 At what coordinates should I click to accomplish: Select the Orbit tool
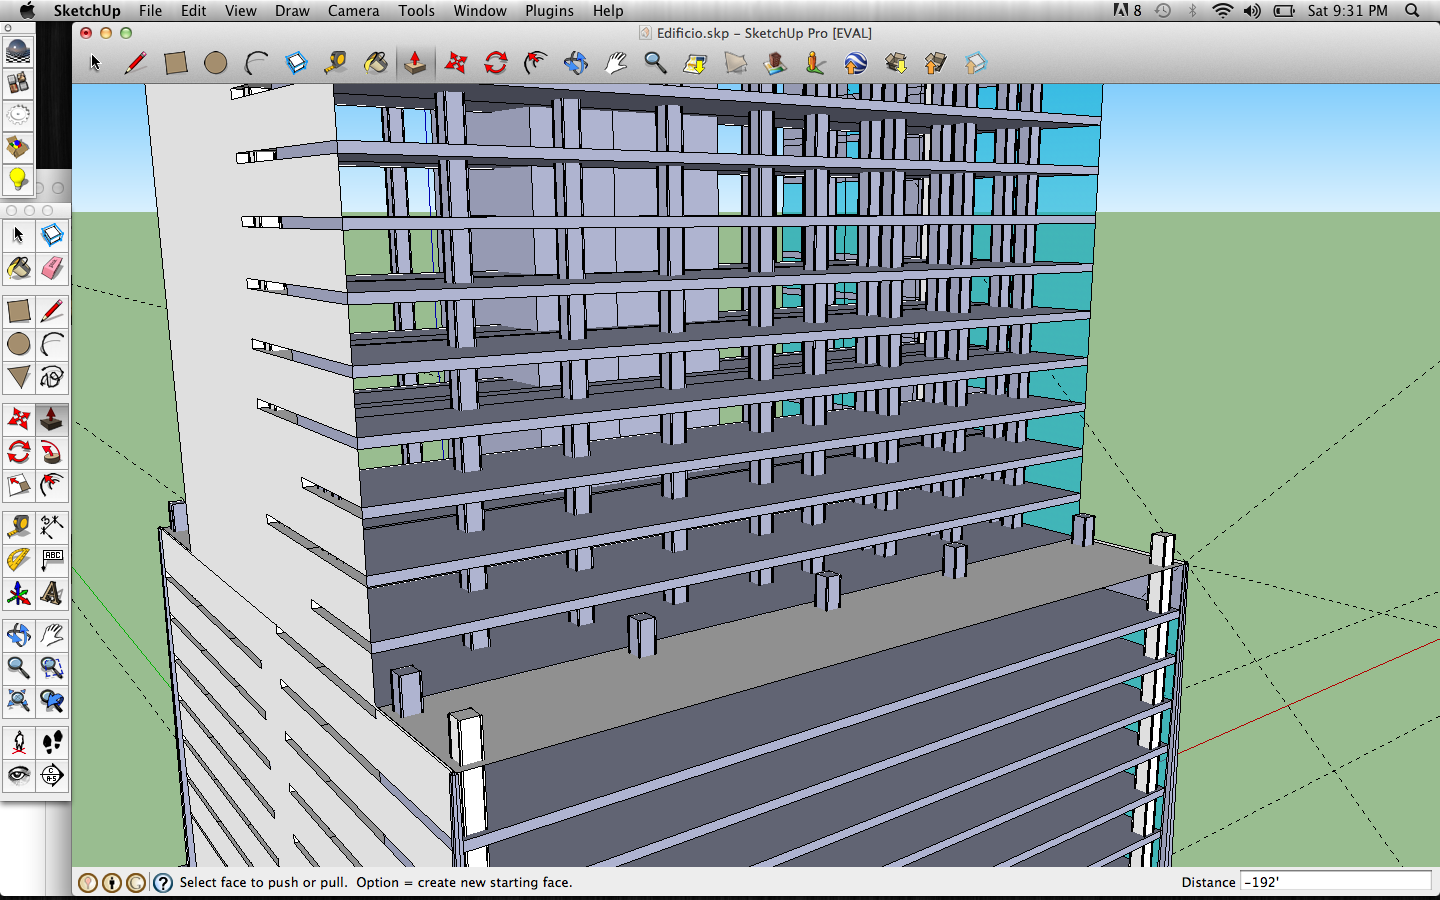pyautogui.click(x=18, y=634)
